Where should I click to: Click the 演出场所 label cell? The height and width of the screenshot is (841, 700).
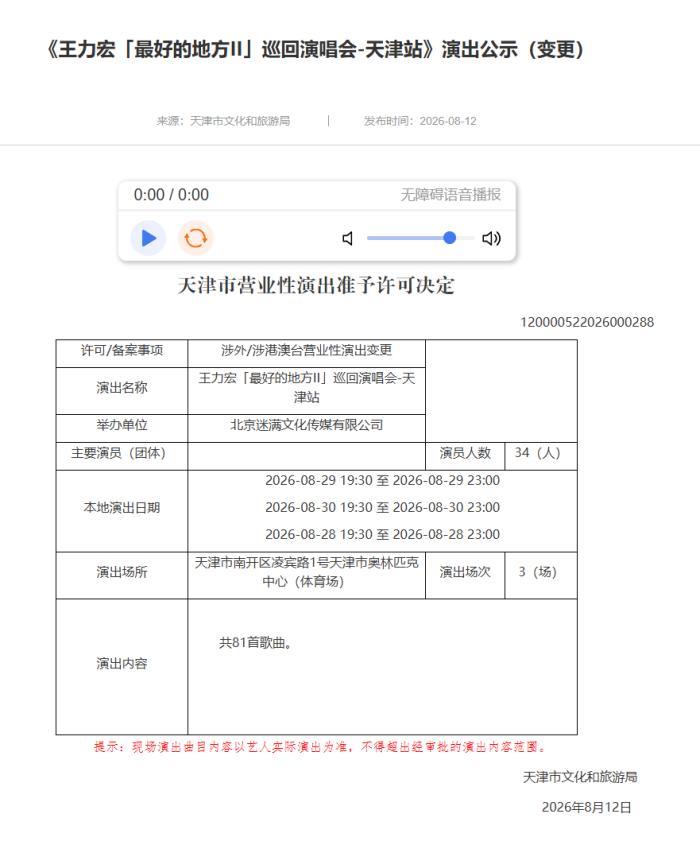pos(122,576)
